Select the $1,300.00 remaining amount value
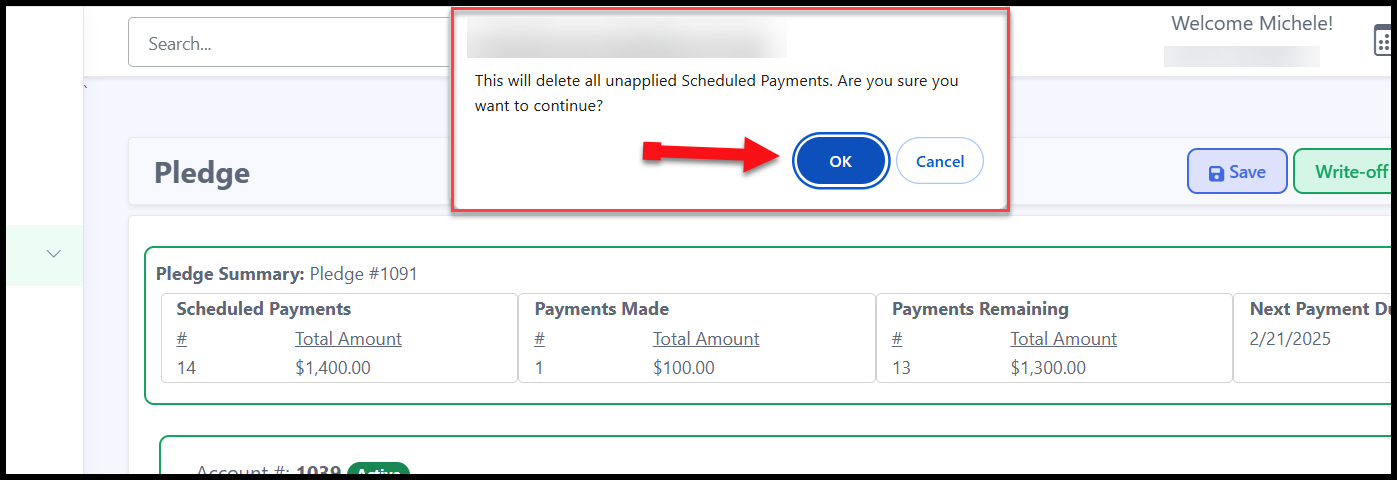Screen dimensions: 1397x480 tap(1048, 368)
